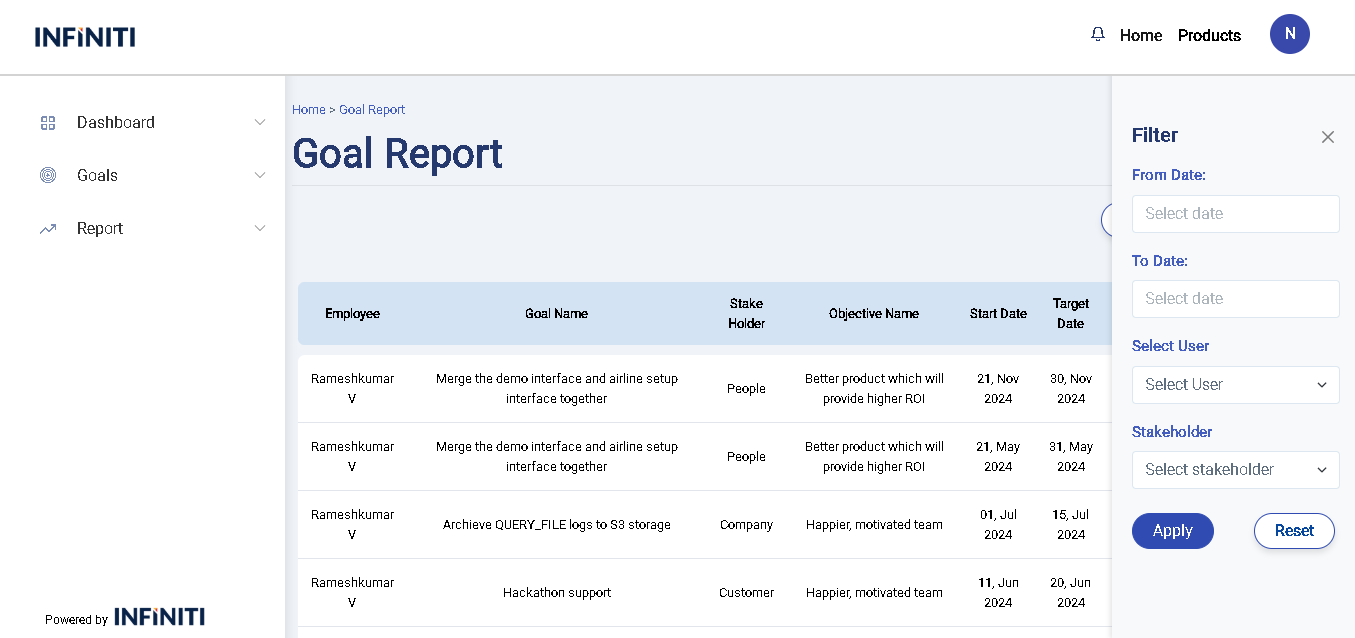Expand the Dashboard menu chevron

coord(260,123)
